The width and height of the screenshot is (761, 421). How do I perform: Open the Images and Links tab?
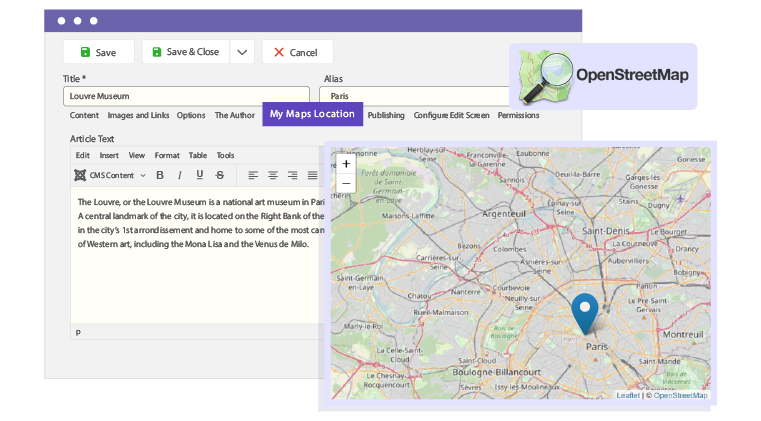[x=138, y=115]
